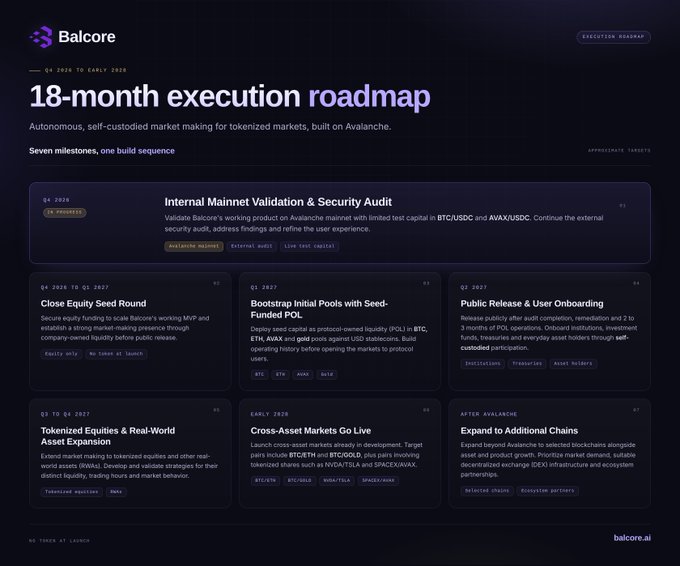Select the Treasuries tag
The height and width of the screenshot is (566, 680).
point(527,363)
